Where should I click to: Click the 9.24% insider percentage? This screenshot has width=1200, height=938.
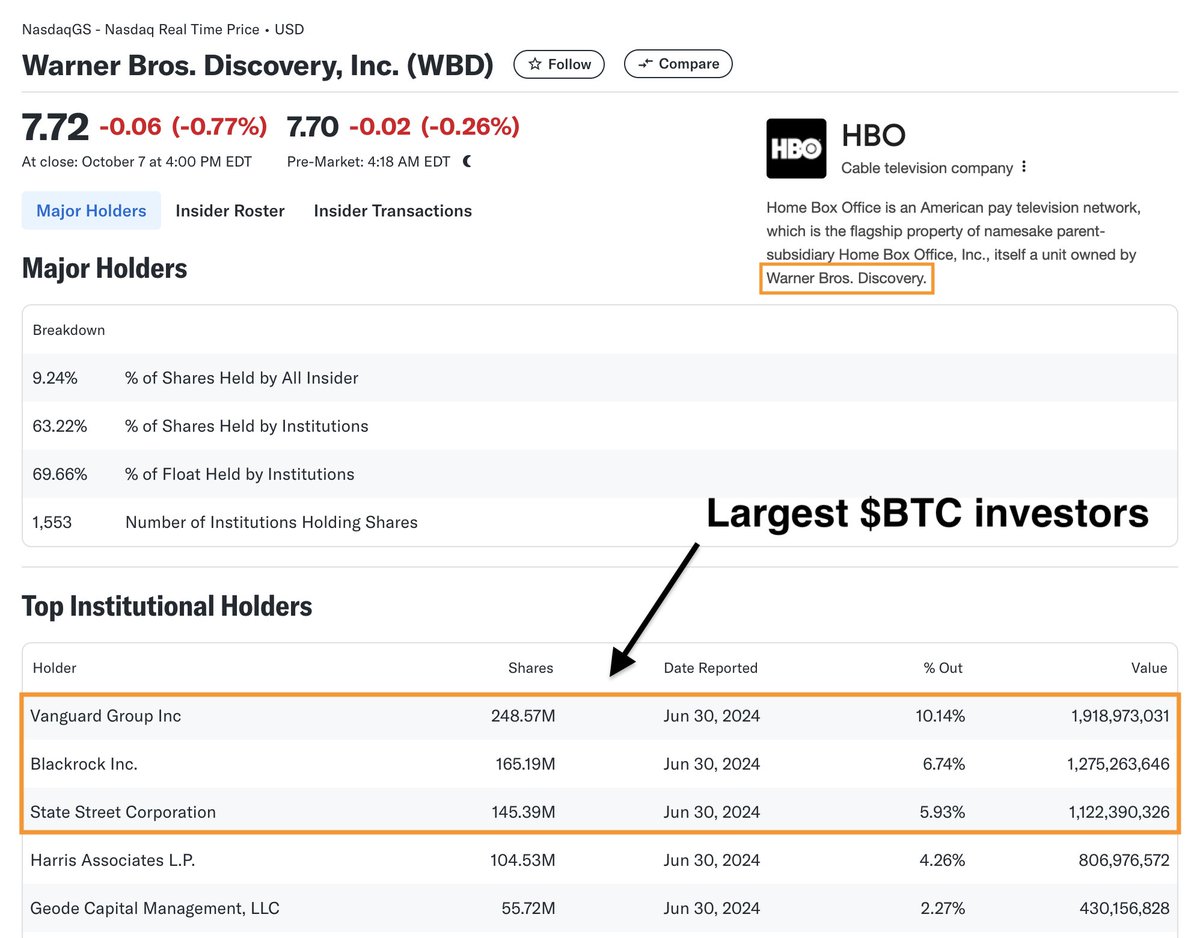tap(55, 378)
